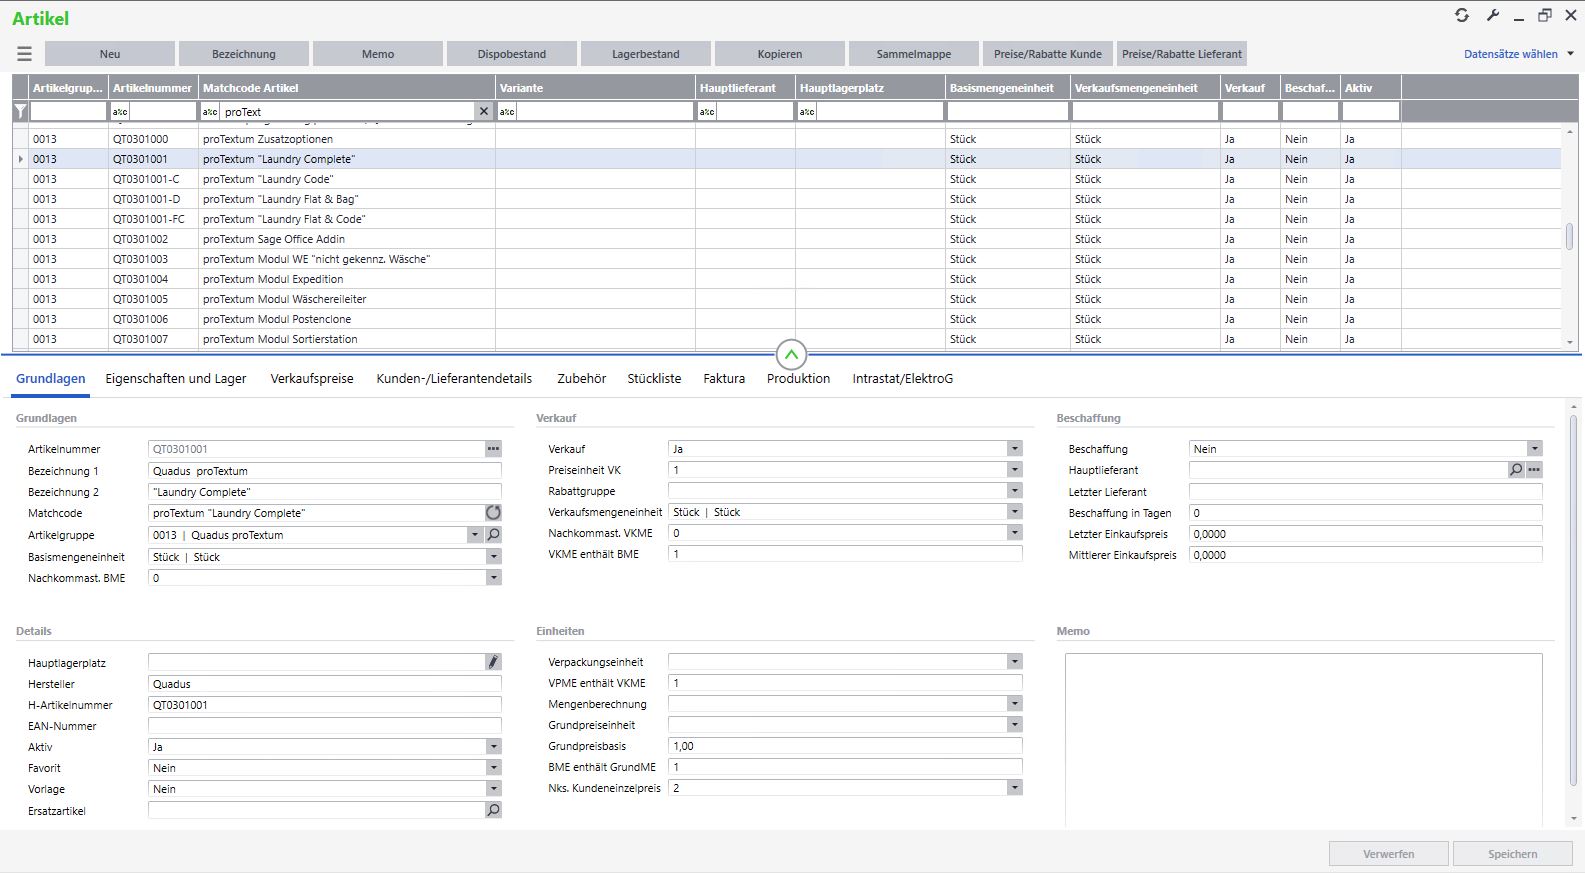The width and height of the screenshot is (1585, 874).
Task: Click the Verwerfen button
Action: pyautogui.click(x=1389, y=854)
